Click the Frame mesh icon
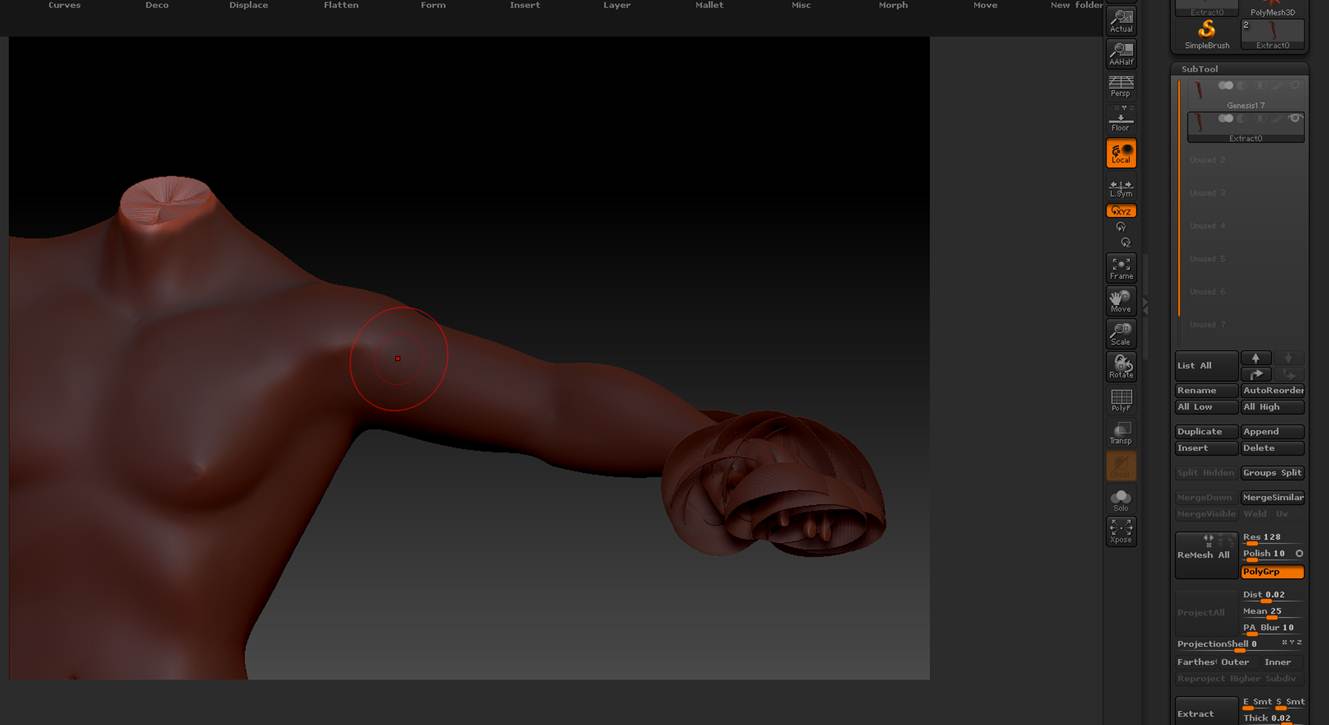Image resolution: width=1329 pixels, height=725 pixels. pos(1121,268)
